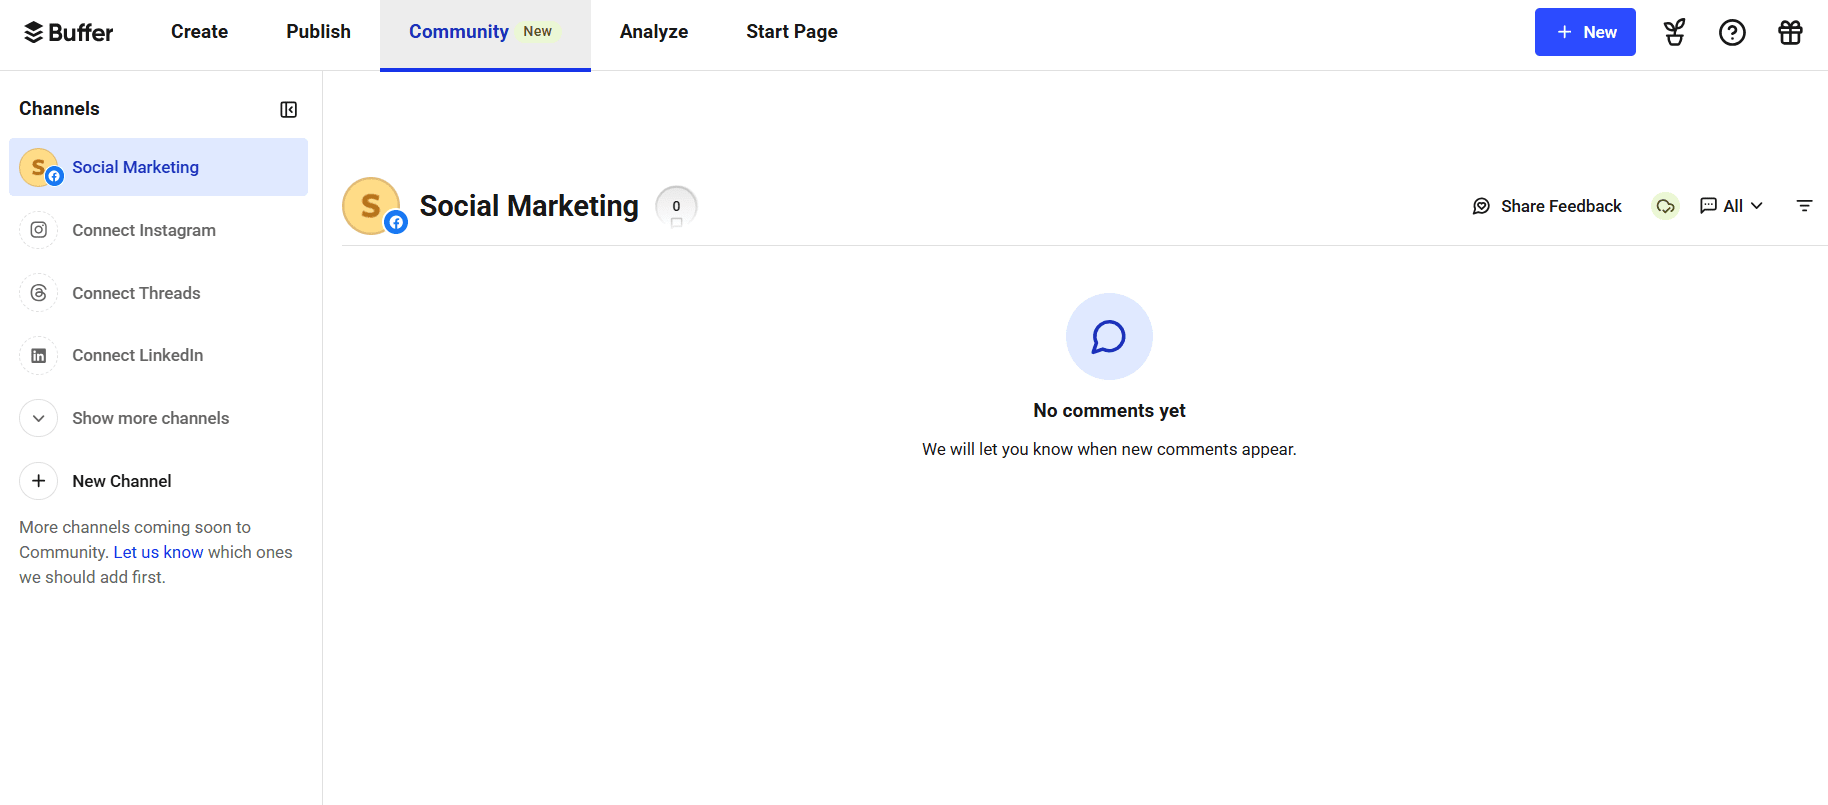
Task: Expand the All comments dropdown
Action: [x=1731, y=206]
